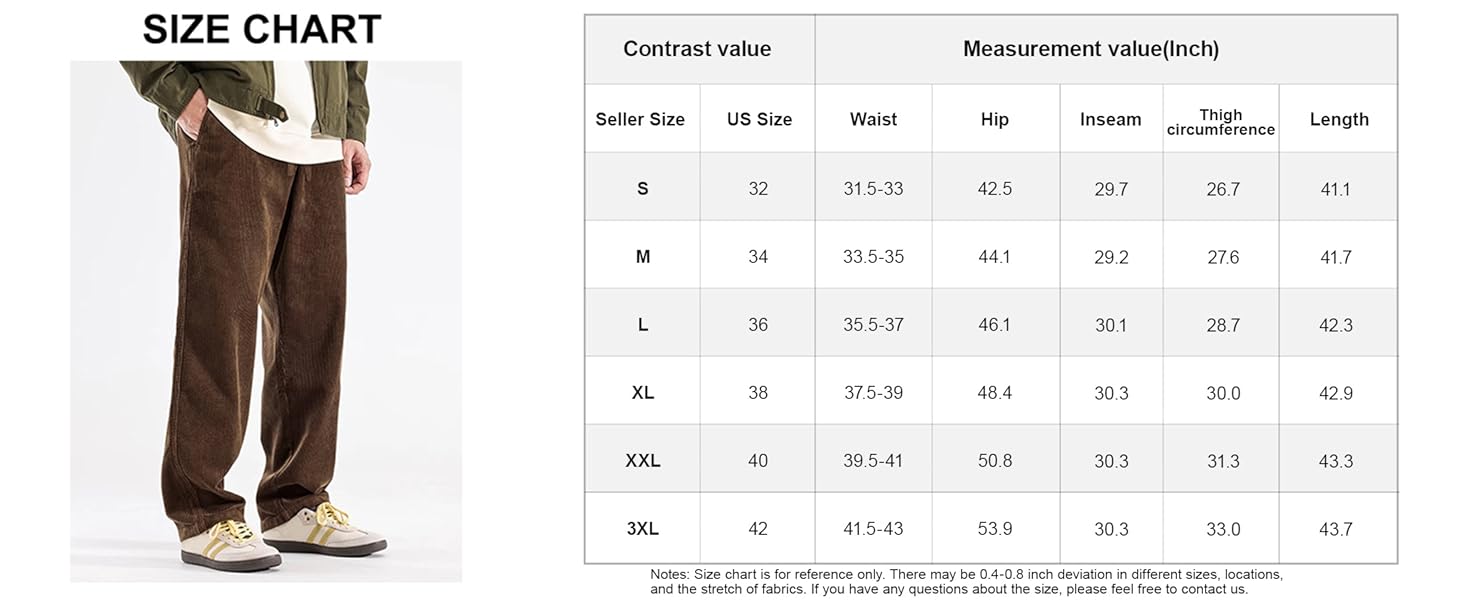Select the S seller size row label
1464x600 pixels.
[642, 188]
